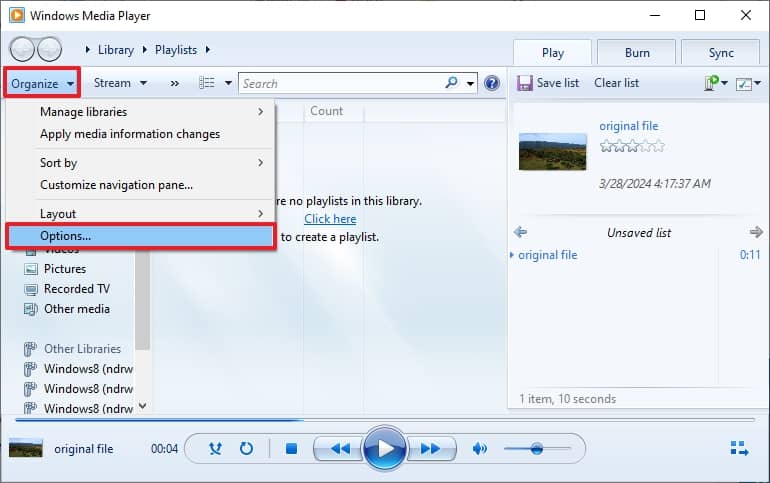Click the Playlists breadcrumb
Image resolution: width=770 pixels, height=483 pixels.
point(176,50)
